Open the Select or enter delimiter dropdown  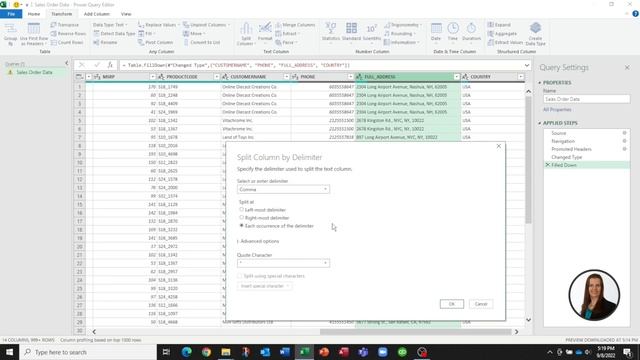click(x=283, y=189)
